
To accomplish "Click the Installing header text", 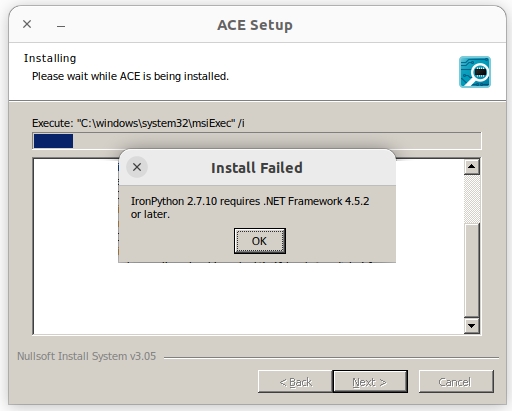I will click(x=50, y=58).
